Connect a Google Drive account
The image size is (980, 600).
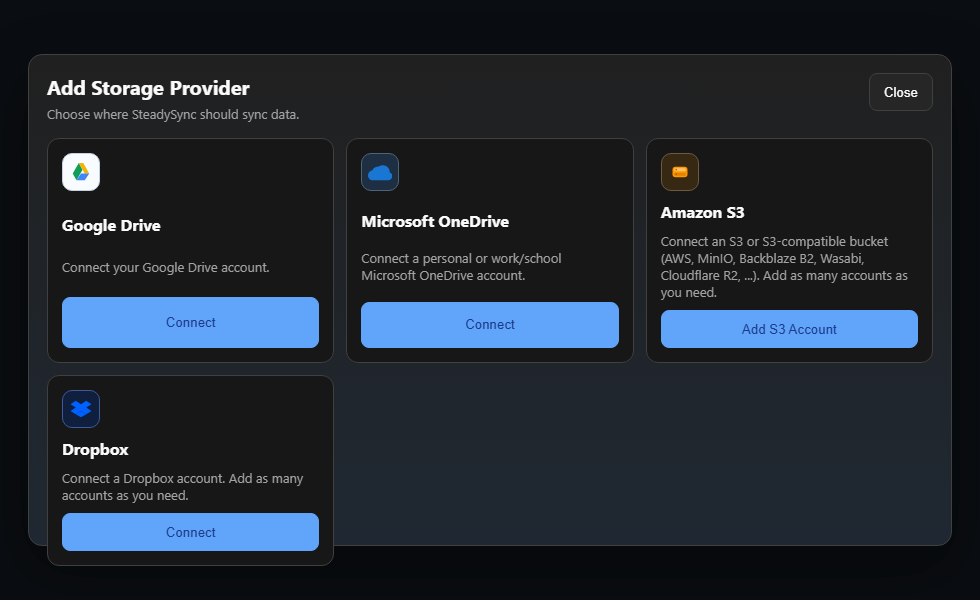click(x=190, y=322)
